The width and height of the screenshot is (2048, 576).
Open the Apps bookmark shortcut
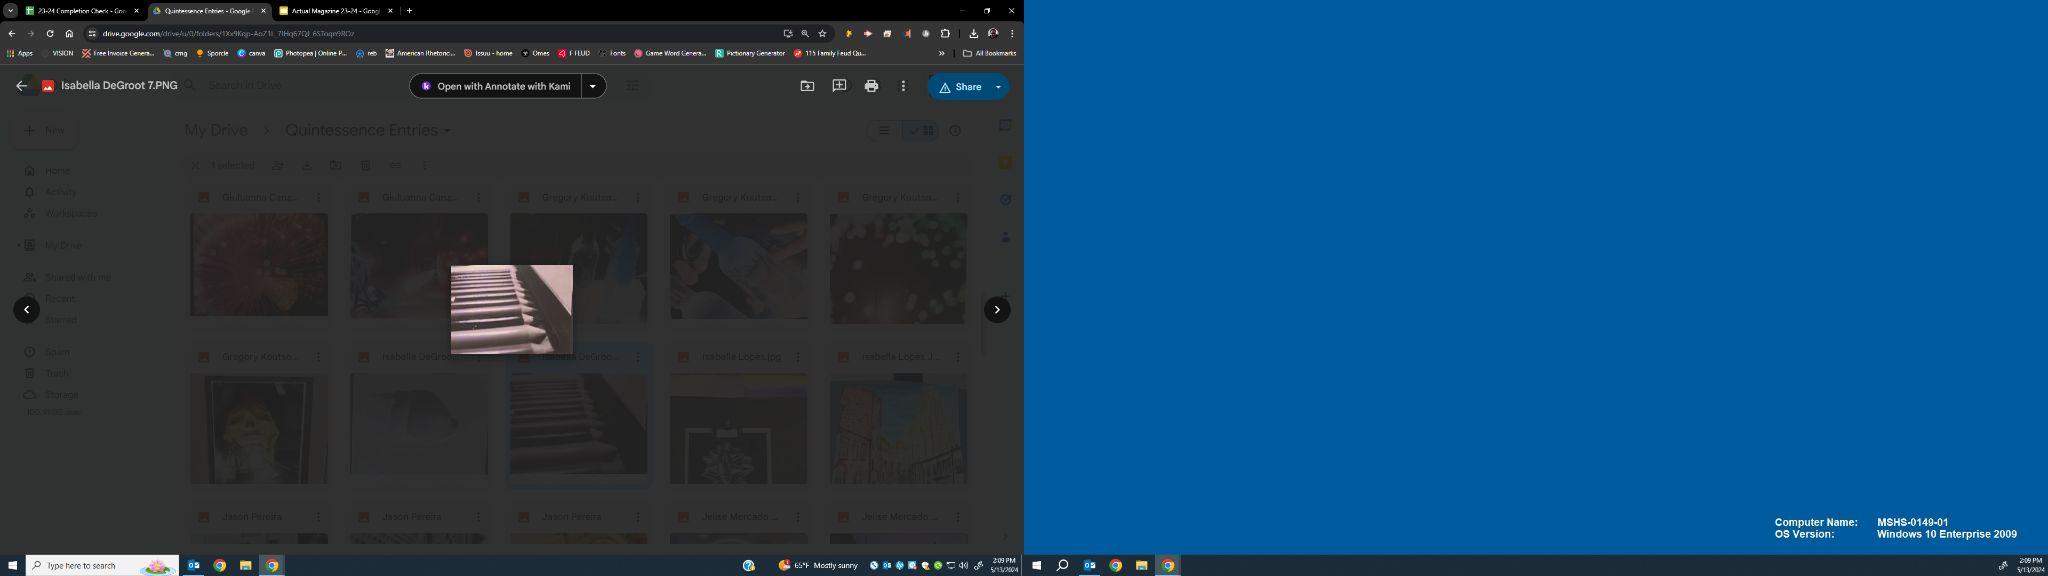coord(20,53)
